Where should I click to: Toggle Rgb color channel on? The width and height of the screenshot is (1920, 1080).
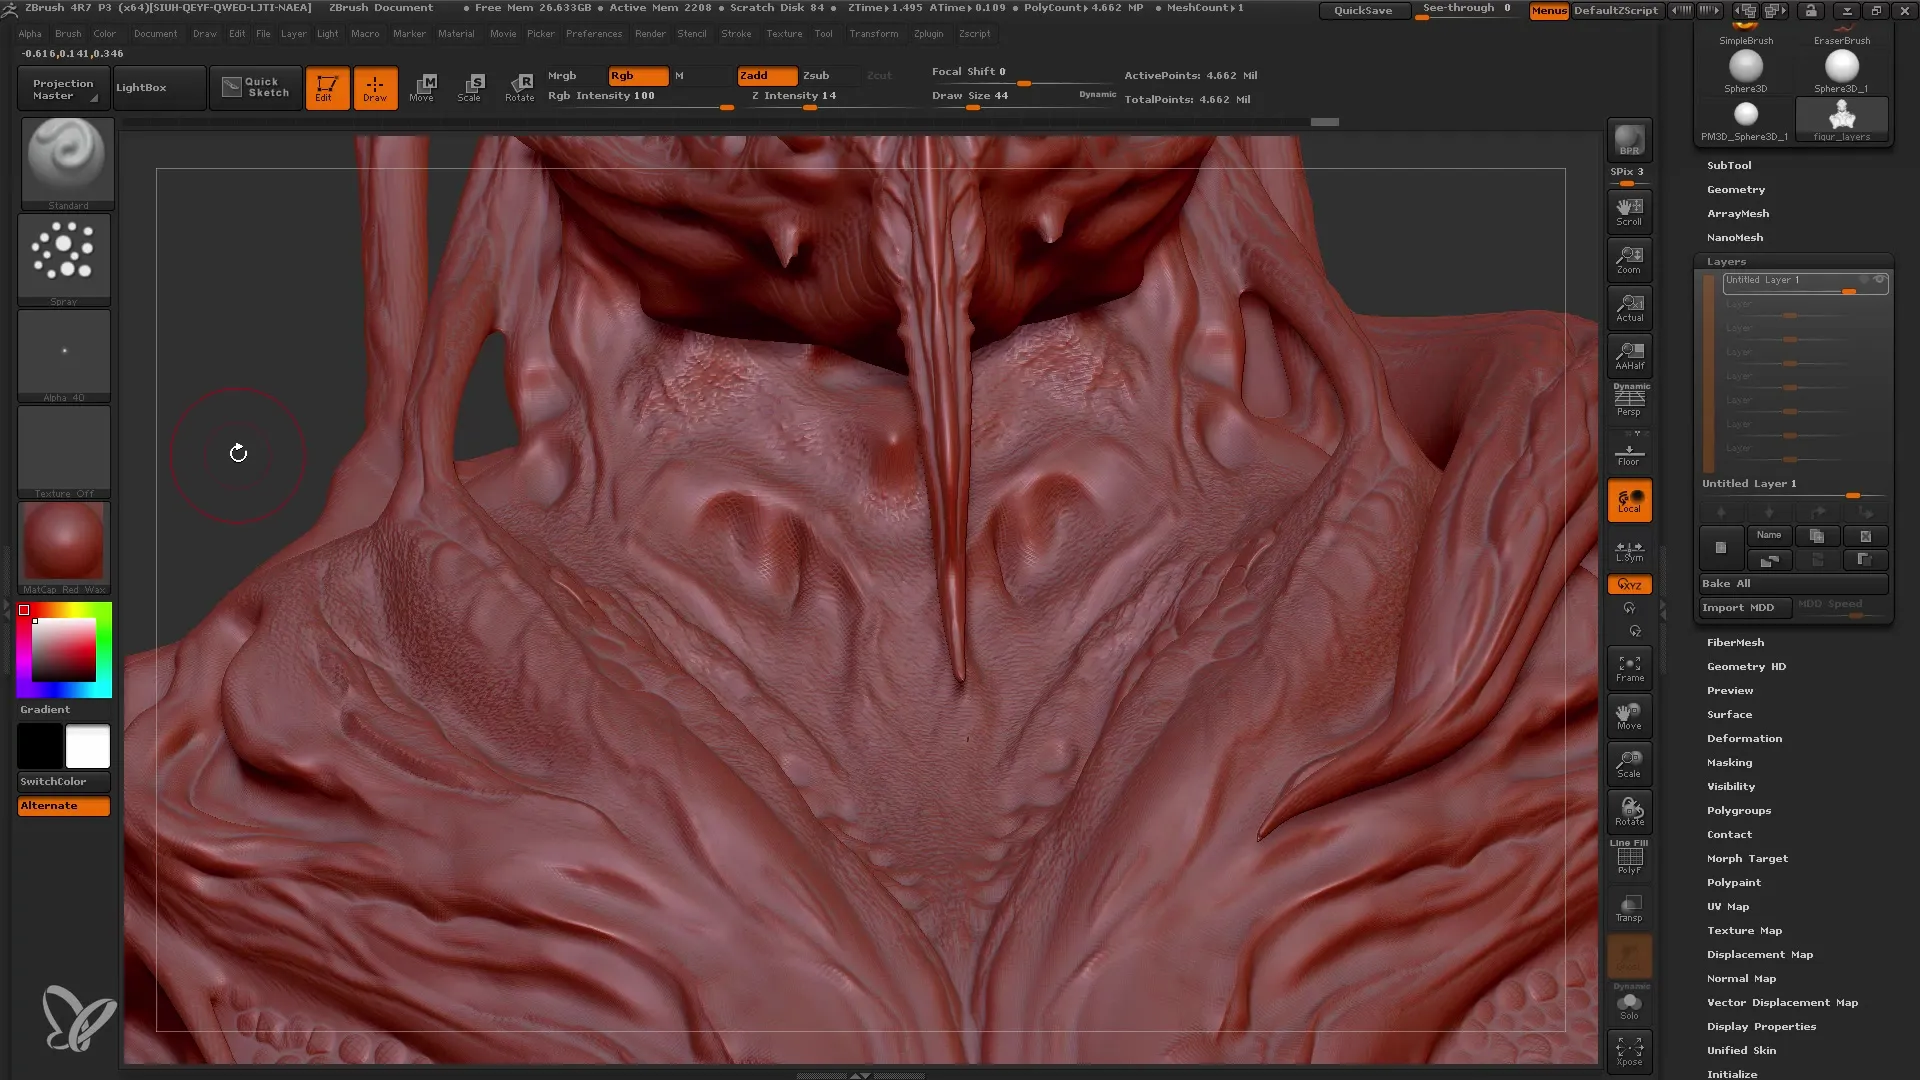[x=634, y=75]
